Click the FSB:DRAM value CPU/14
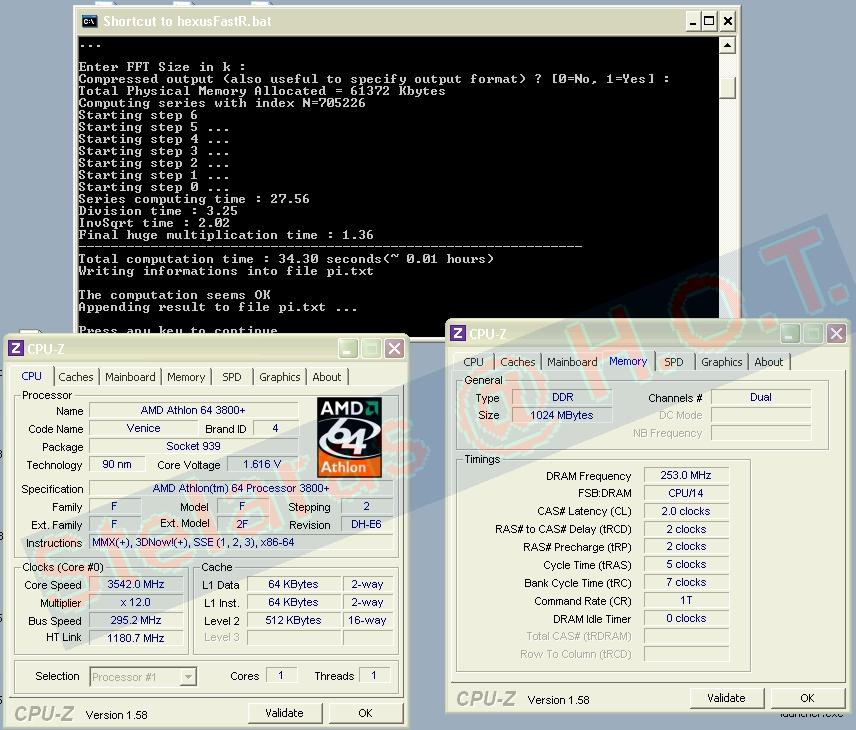This screenshot has height=730, width=856. click(686, 493)
